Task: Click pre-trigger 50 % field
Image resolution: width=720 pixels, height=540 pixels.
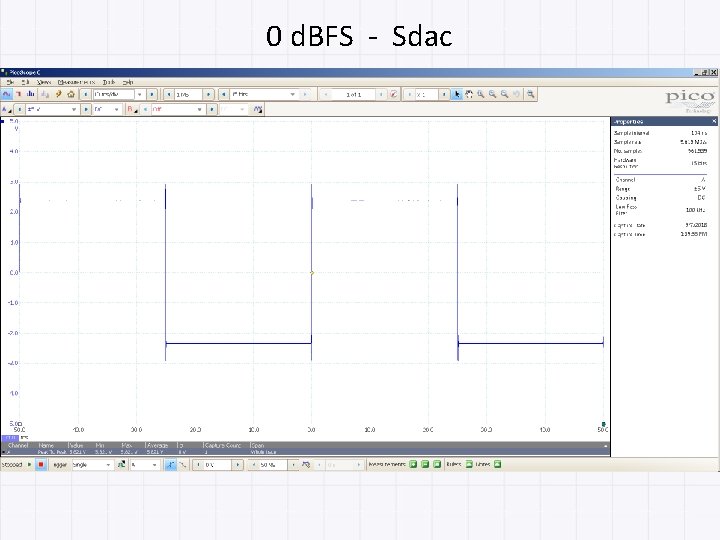Action: (x=273, y=465)
